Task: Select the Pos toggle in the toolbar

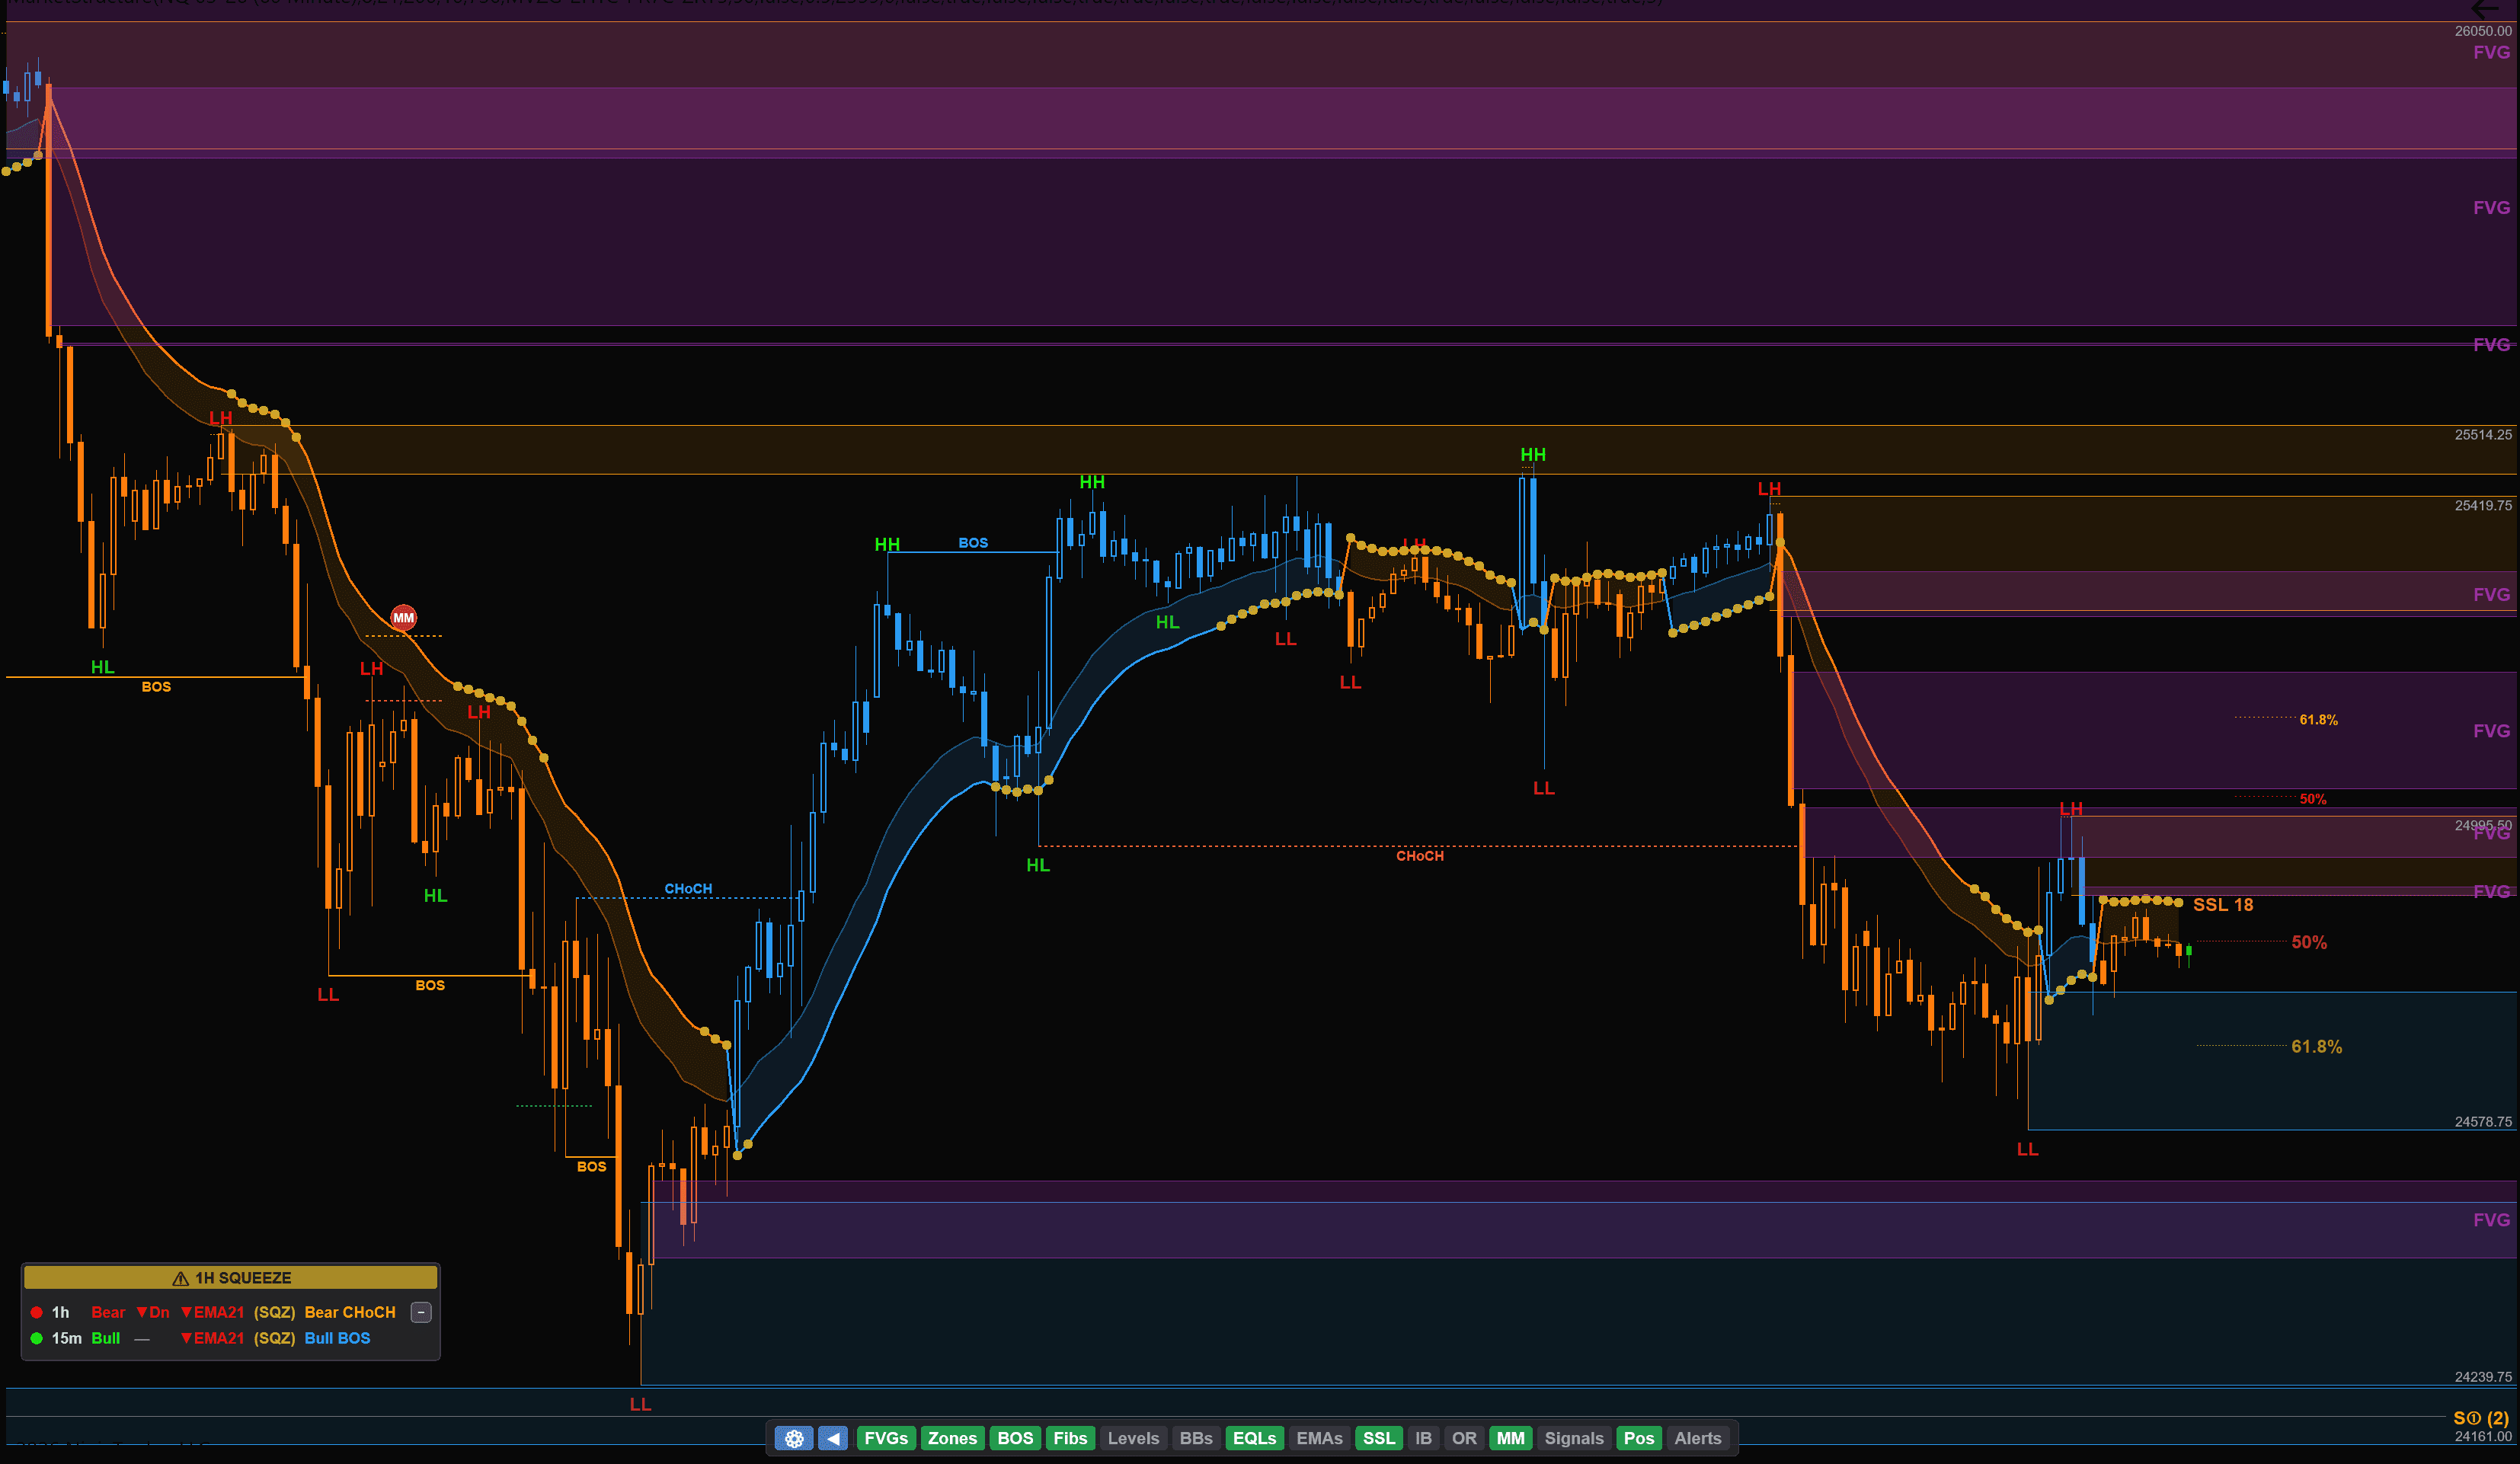Action: (x=1639, y=1438)
